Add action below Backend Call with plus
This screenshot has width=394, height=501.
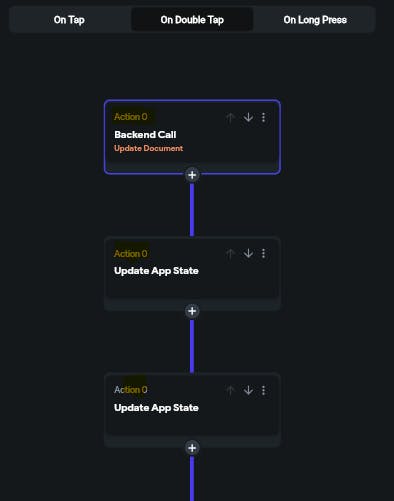(192, 175)
